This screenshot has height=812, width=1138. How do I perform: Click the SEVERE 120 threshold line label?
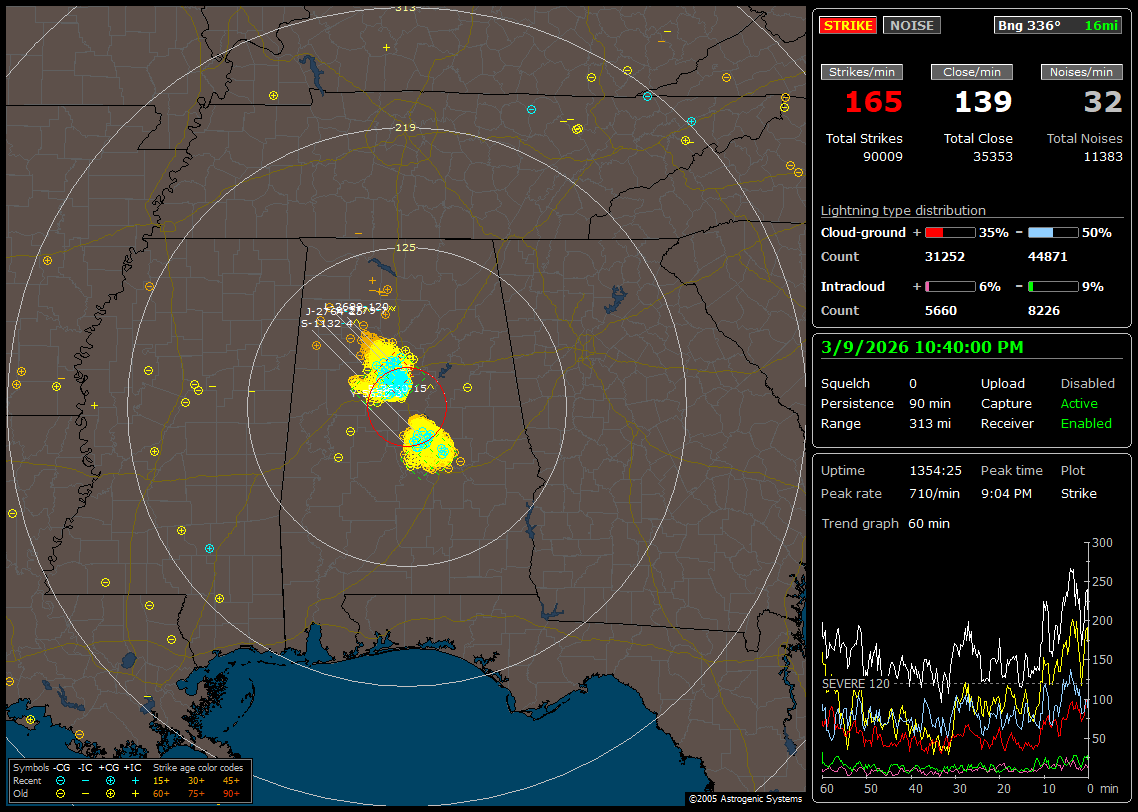(855, 683)
